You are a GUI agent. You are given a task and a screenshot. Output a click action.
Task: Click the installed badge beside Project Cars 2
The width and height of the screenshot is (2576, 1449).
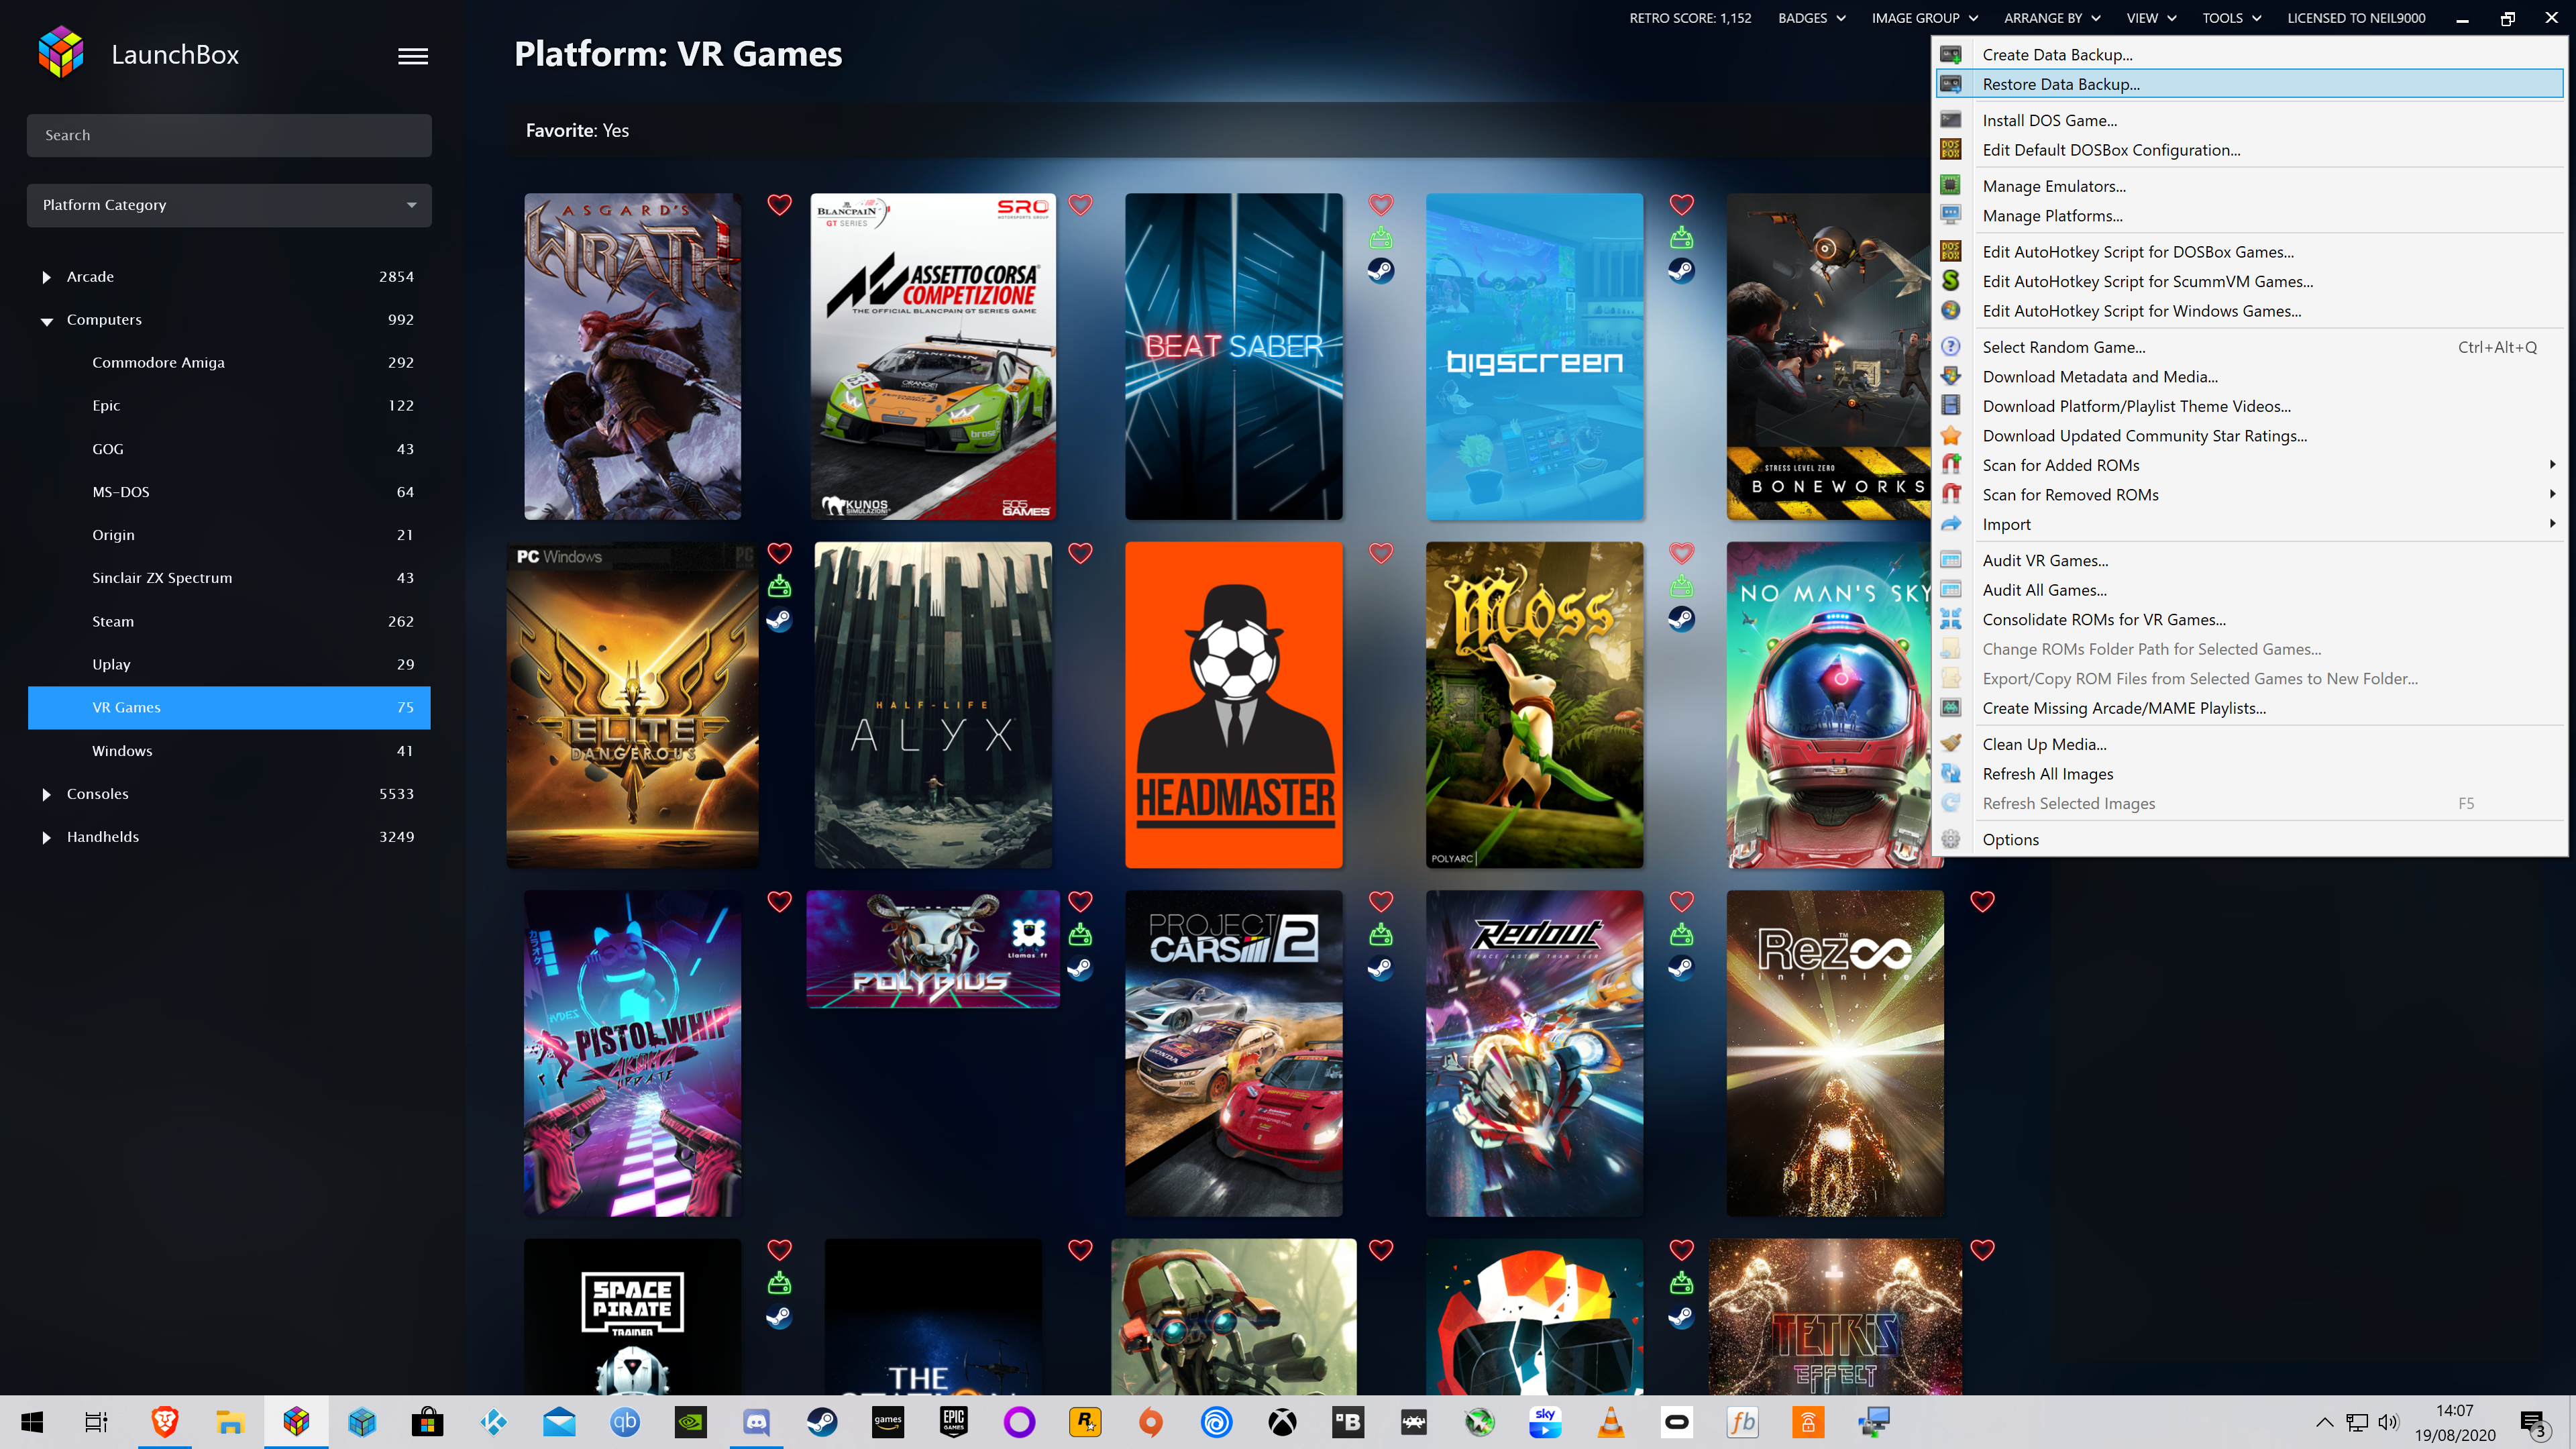(1381, 935)
